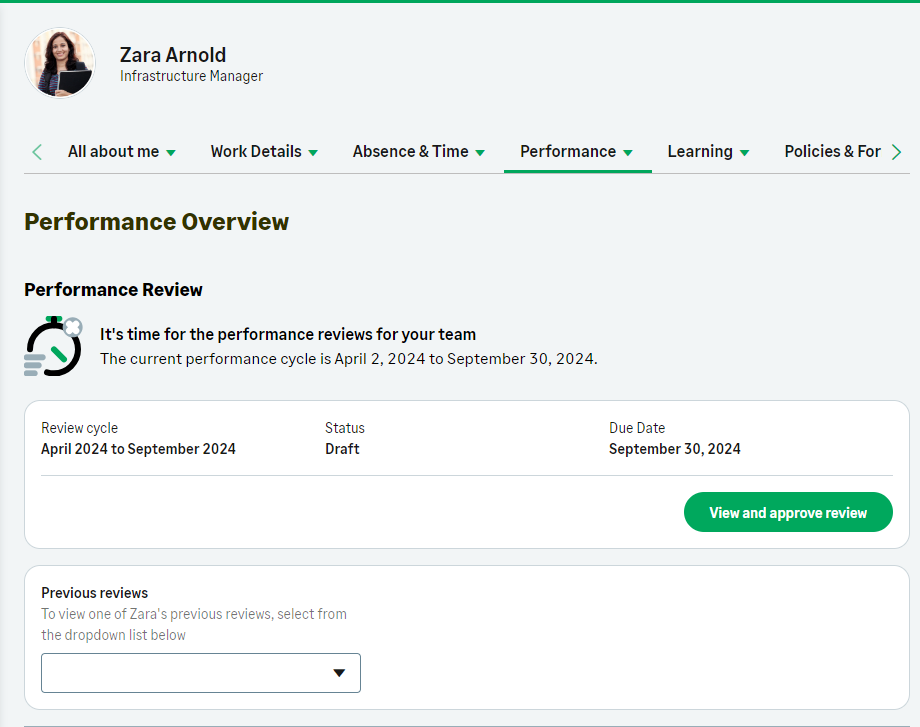This screenshot has height=727, width=920.
Task: Expand the arrow beside Work Details
Action: (313, 153)
